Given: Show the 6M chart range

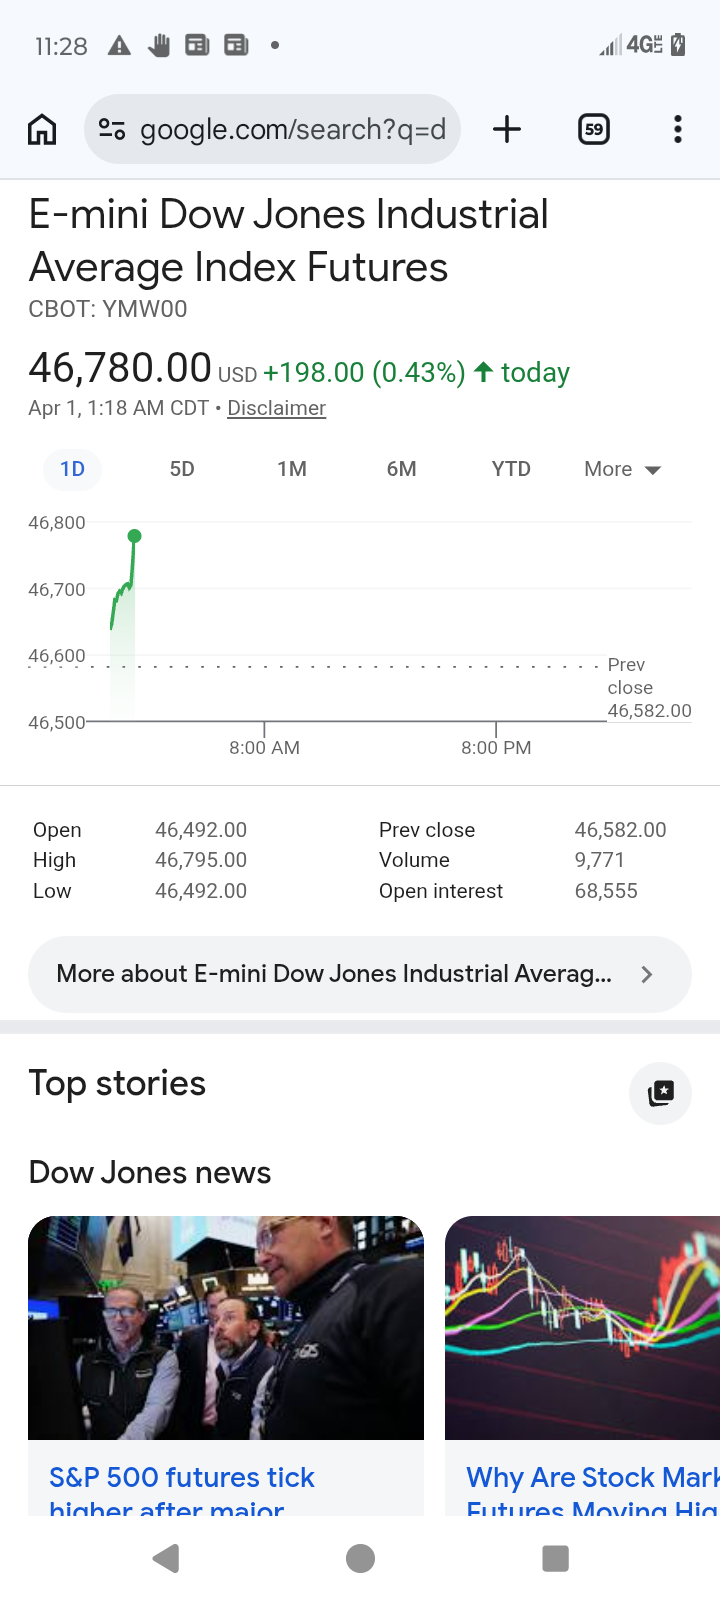Looking at the screenshot, I should [x=401, y=469].
